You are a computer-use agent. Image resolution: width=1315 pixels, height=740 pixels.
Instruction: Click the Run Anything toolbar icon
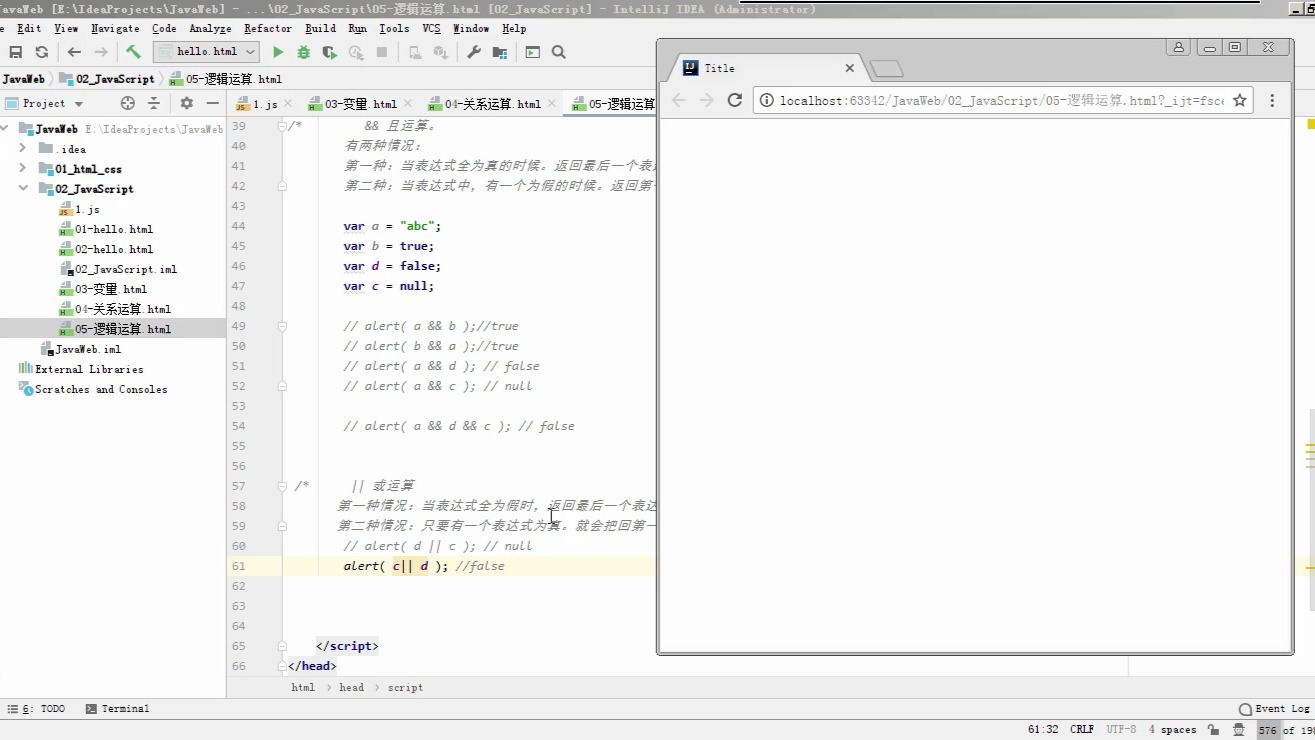coord(532,52)
